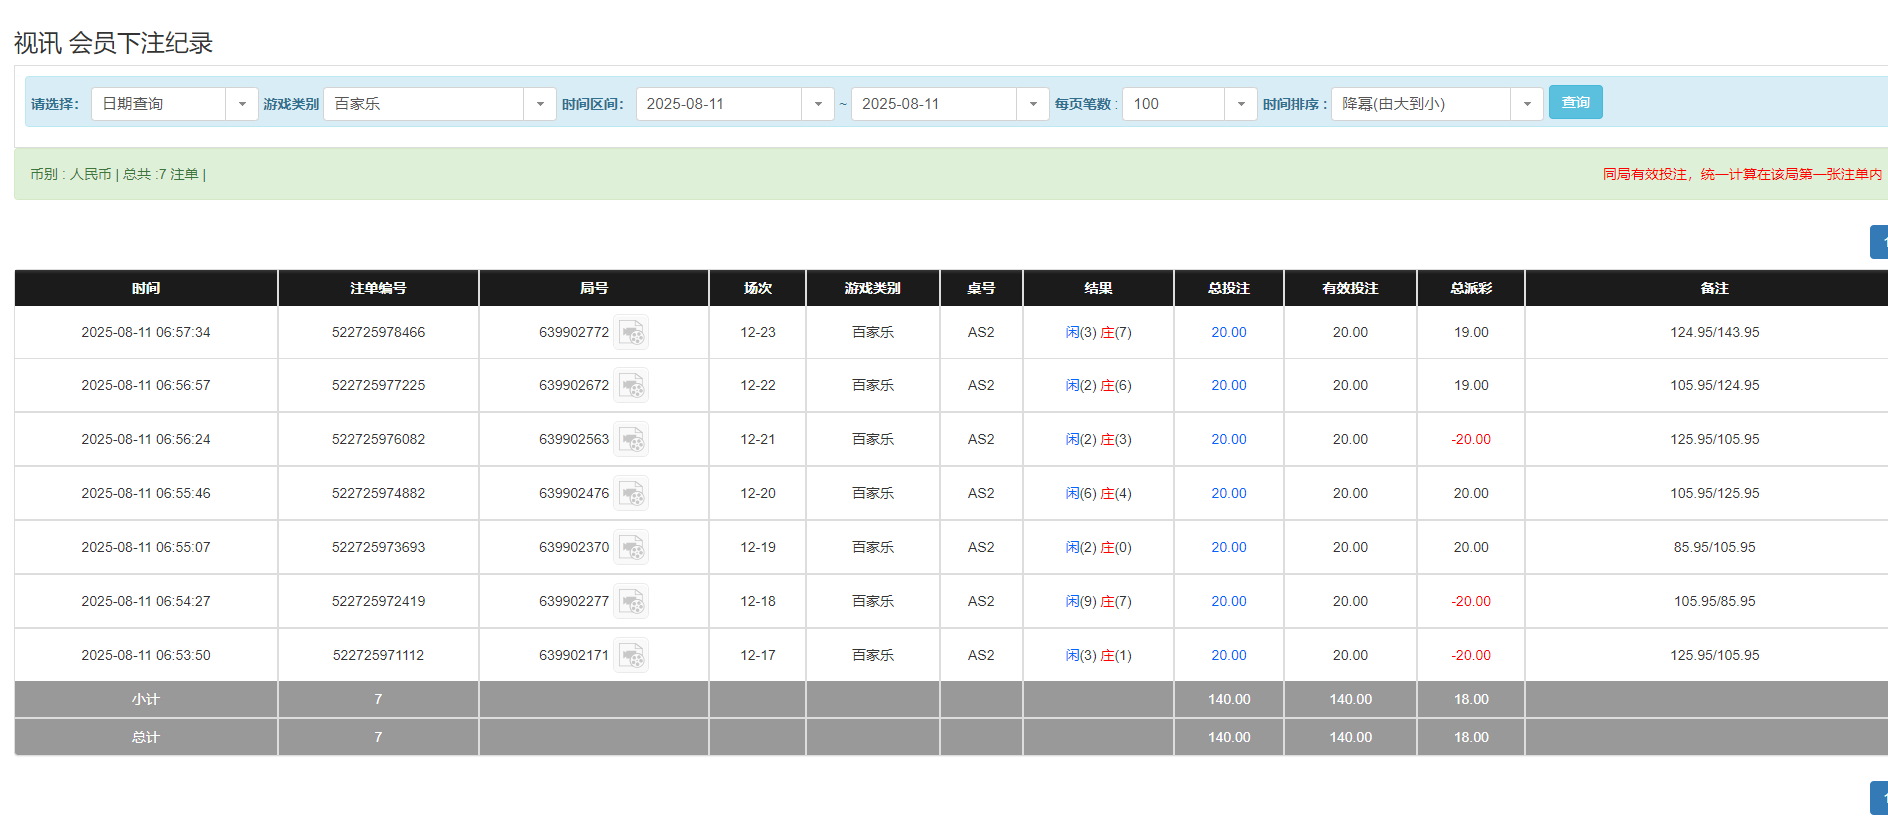Open video replay icon for round 639902772
Screen dimensions: 1888x837
pyautogui.click(x=631, y=332)
